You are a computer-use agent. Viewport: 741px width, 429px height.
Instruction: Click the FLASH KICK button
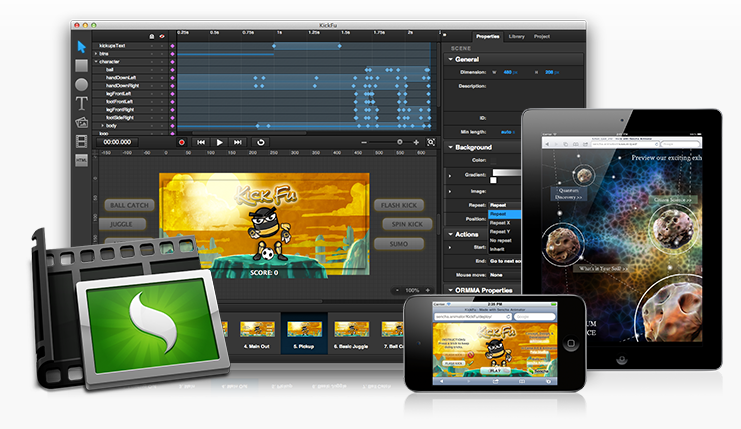399,205
